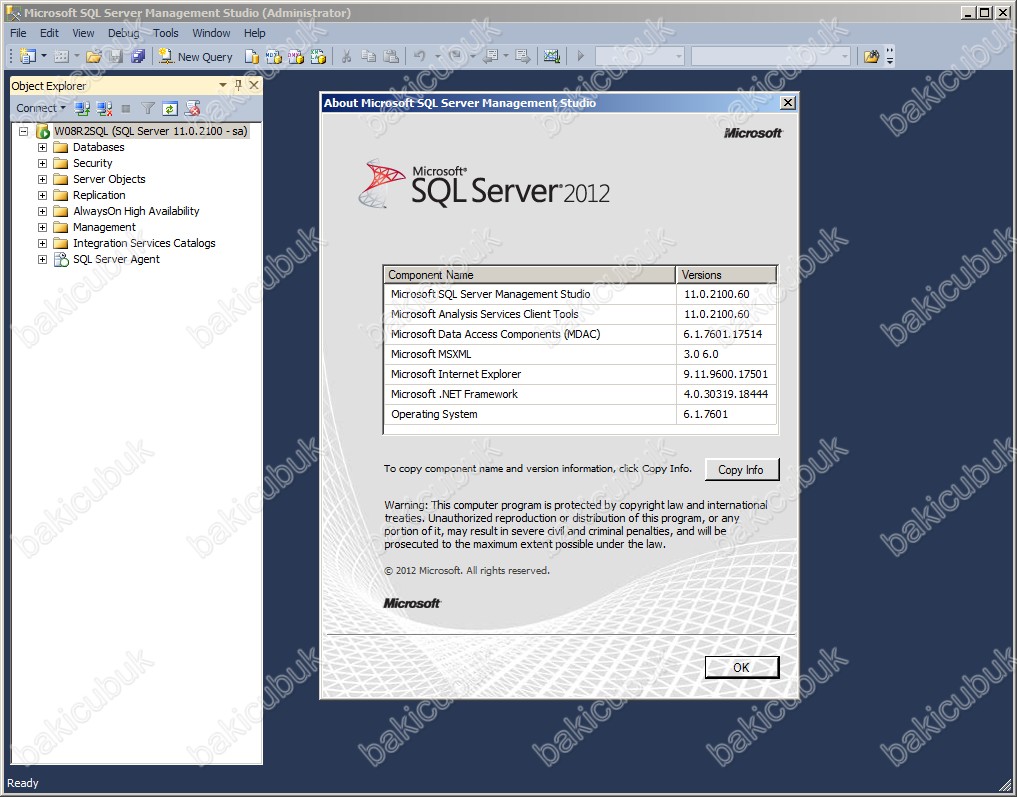The image size is (1017, 797).
Task: Open the Edit menu
Action: click(x=49, y=33)
